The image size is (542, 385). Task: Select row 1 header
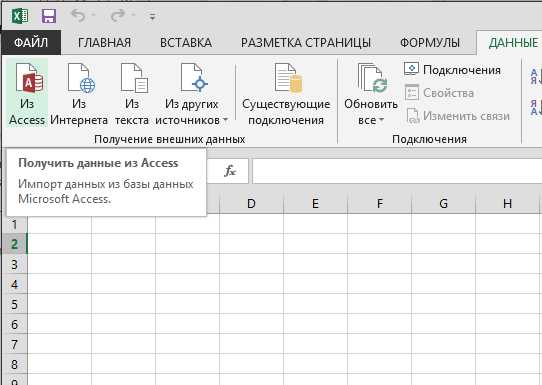pyautogui.click(x=15, y=224)
